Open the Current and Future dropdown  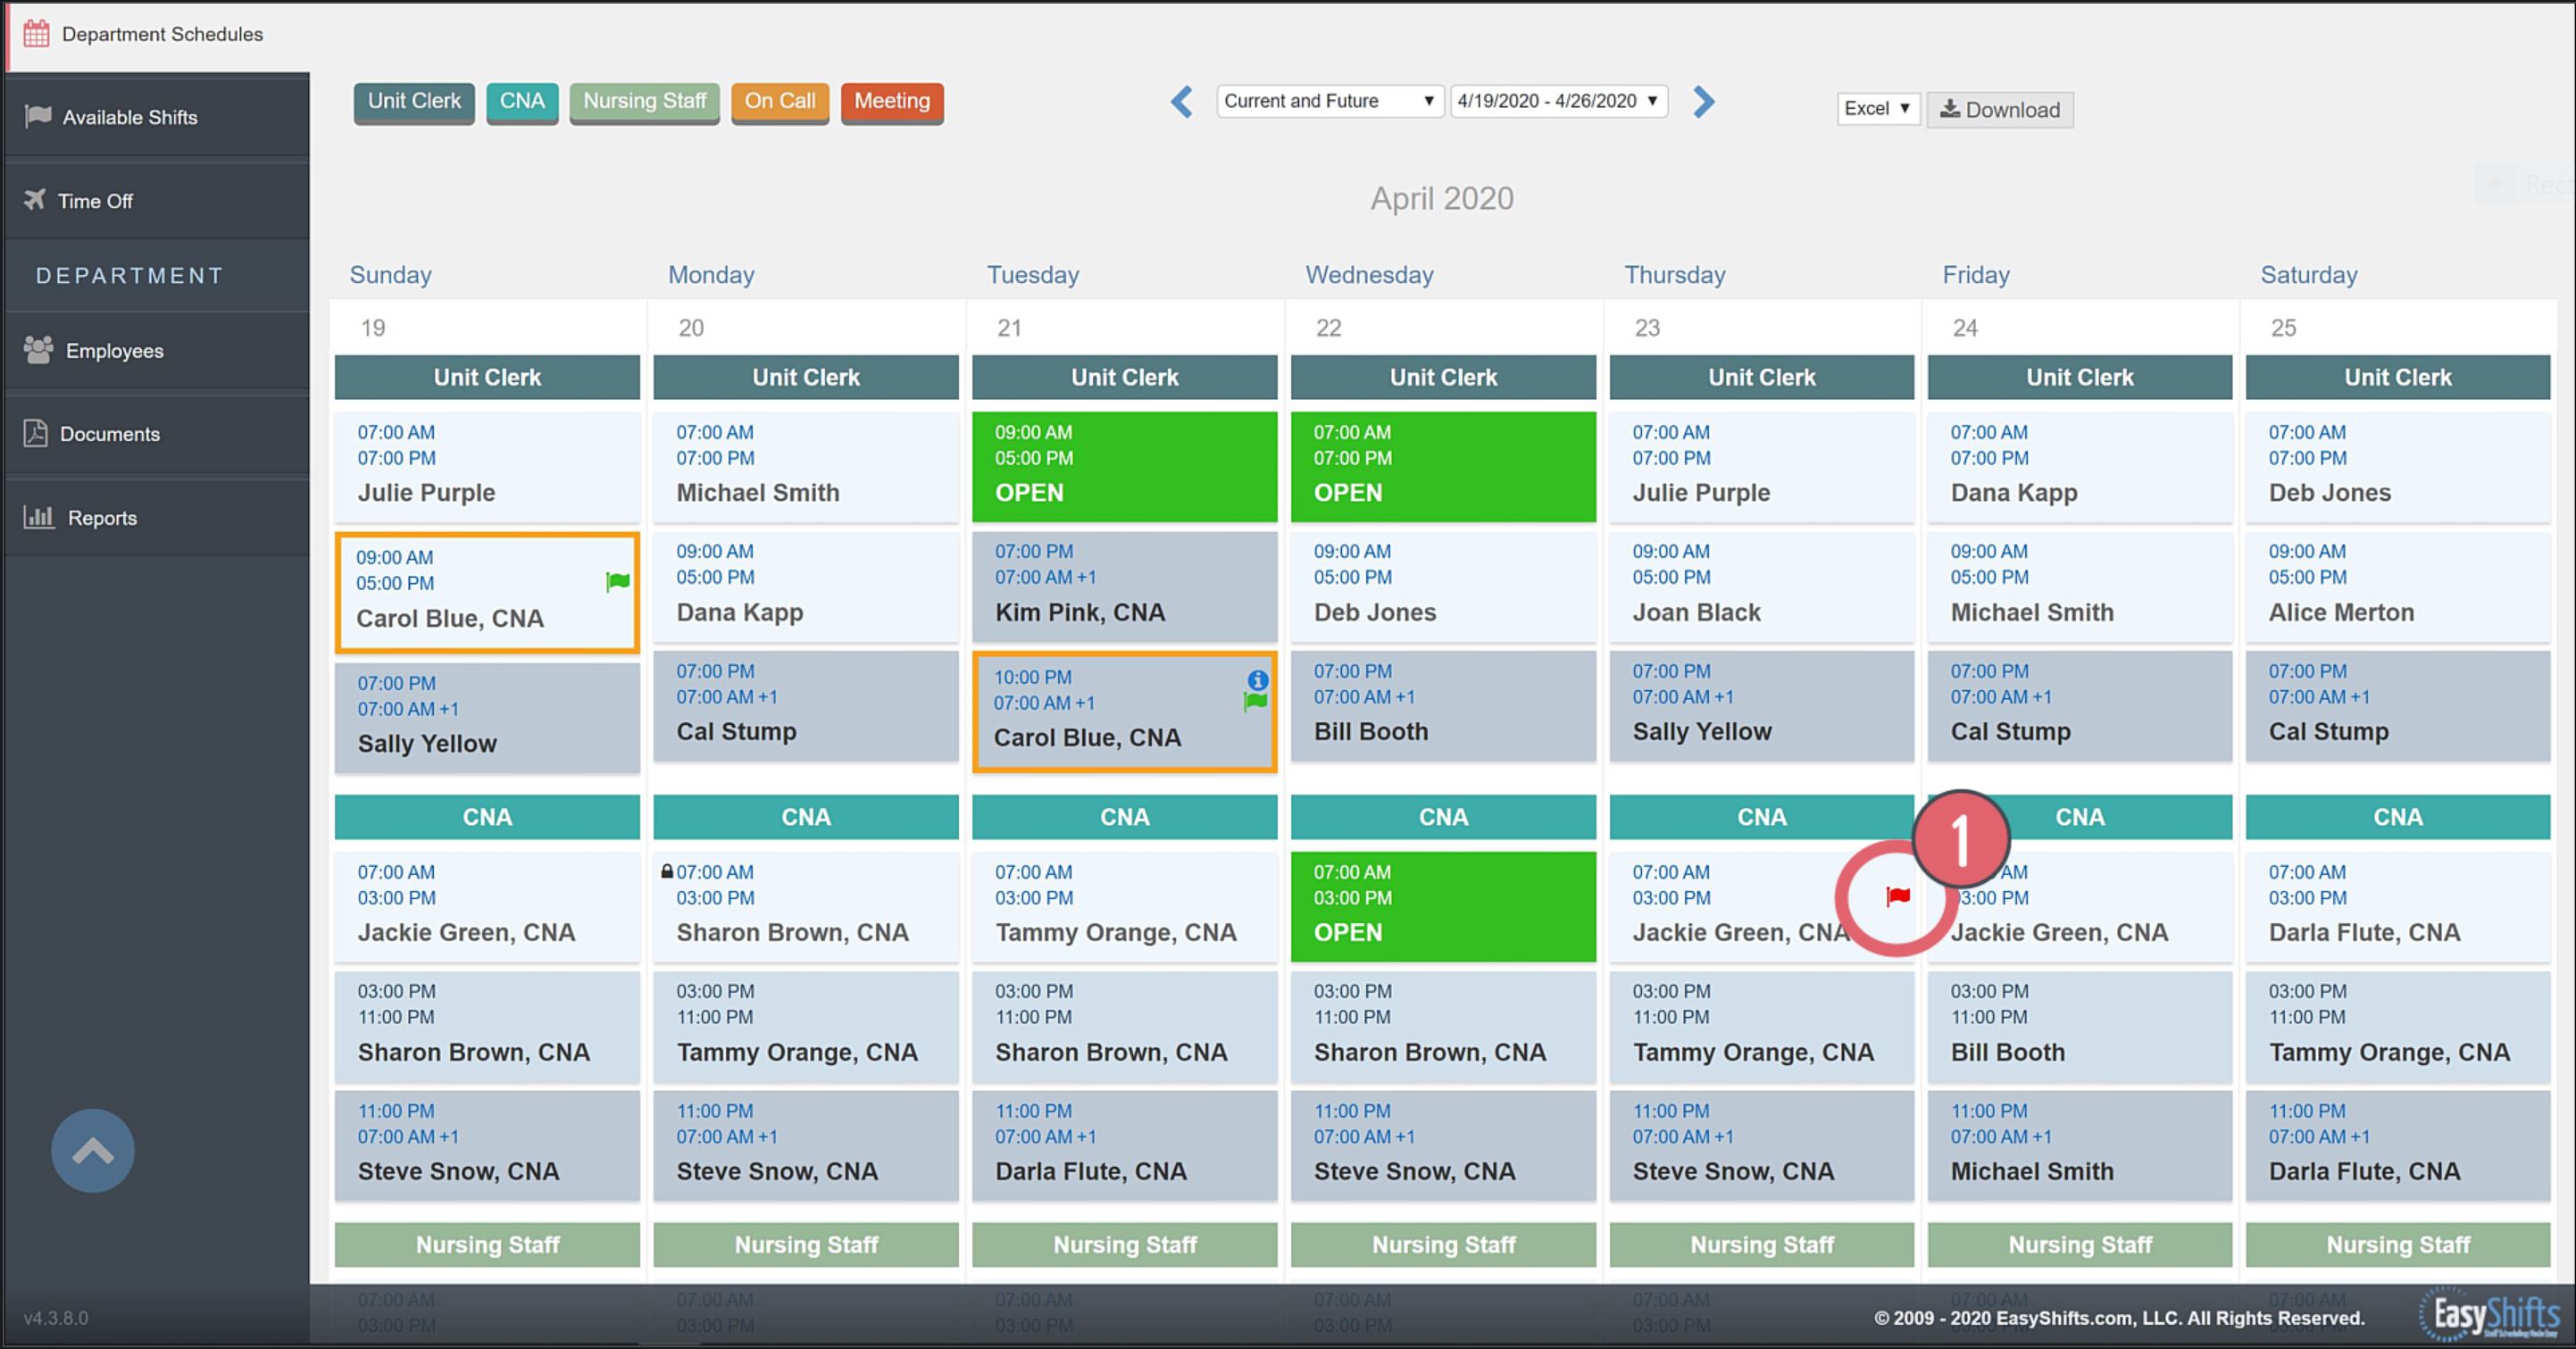(x=1329, y=101)
